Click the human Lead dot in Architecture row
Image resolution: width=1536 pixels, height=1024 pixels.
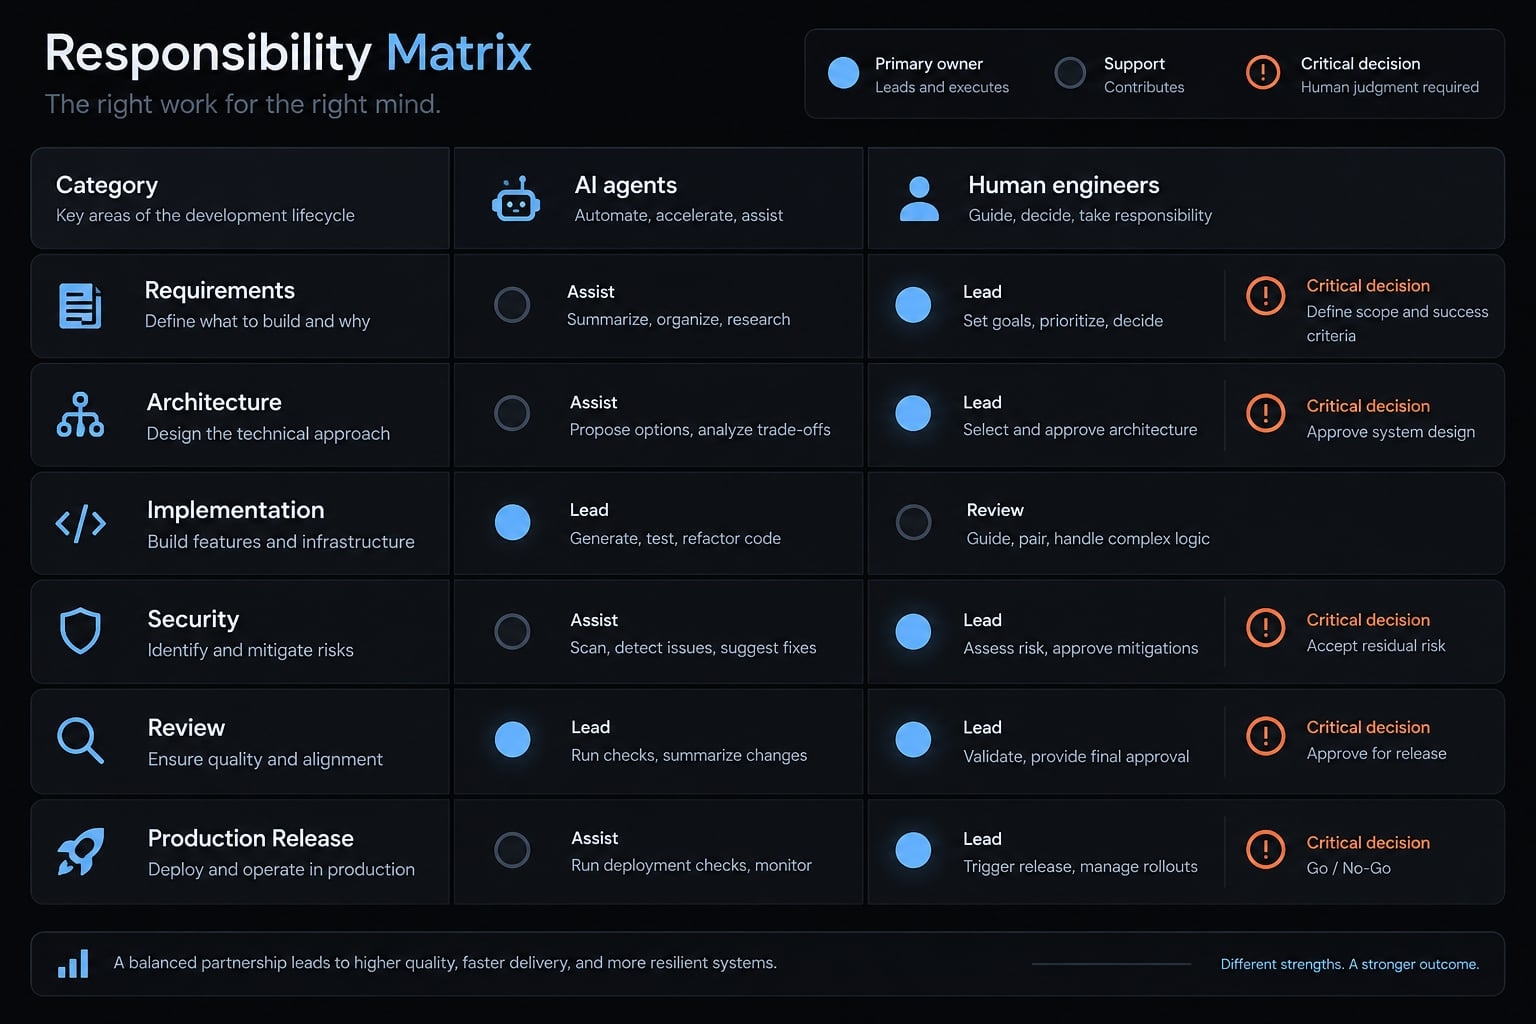tap(913, 413)
